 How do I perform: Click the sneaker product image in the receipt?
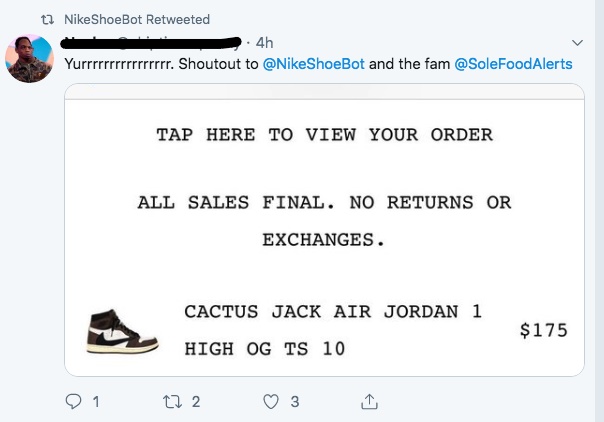122,331
